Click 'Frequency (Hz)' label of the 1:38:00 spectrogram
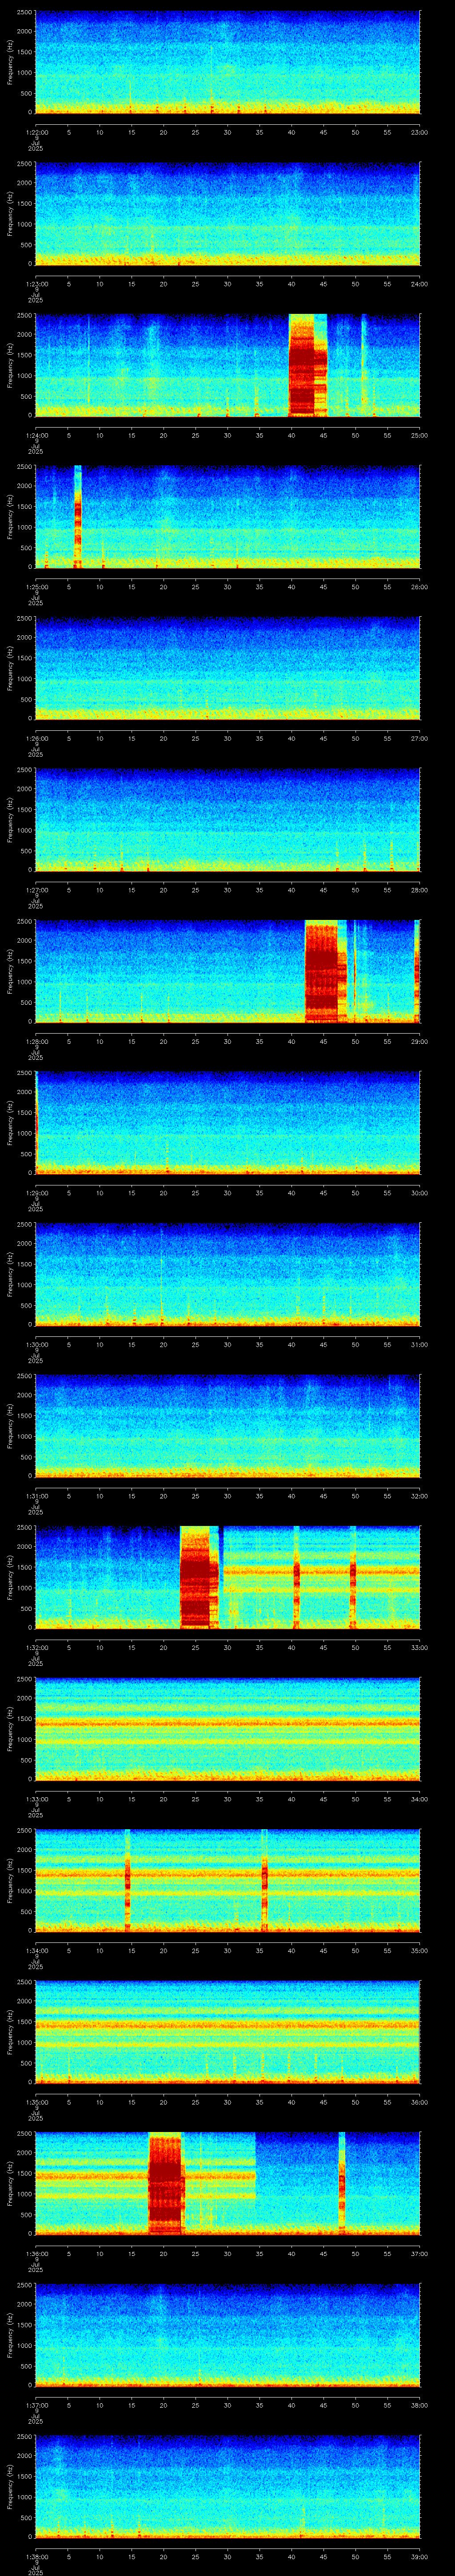Viewport: 455px width, 2576px height. click(x=10, y=2487)
